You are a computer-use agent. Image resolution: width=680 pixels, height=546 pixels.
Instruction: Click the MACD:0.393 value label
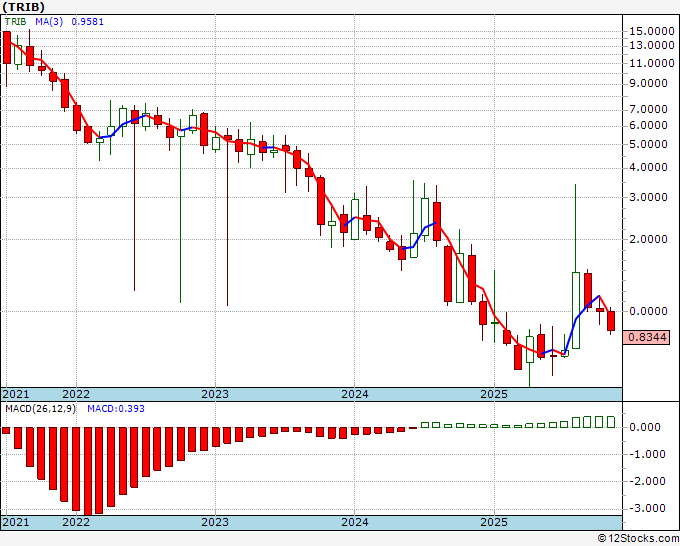(116, 409)
